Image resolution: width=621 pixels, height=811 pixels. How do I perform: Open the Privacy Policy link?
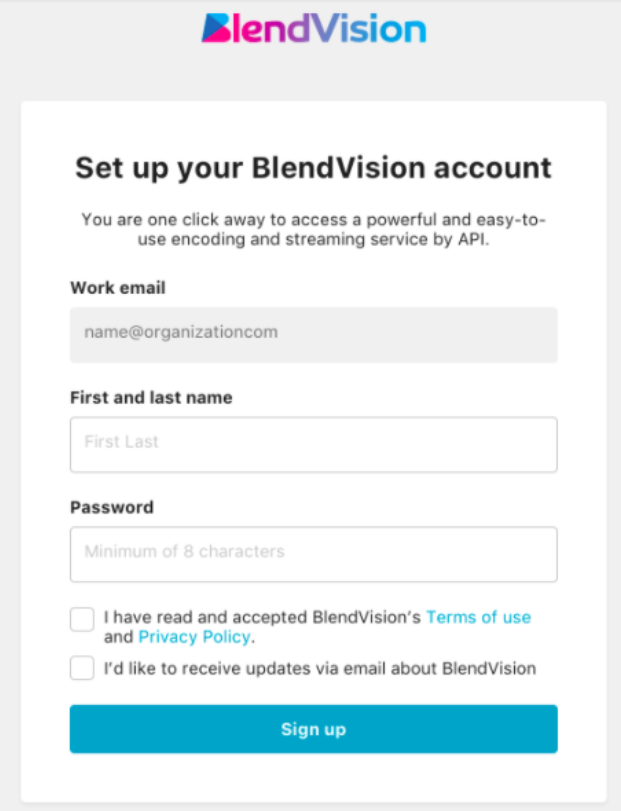coord(195,637)
